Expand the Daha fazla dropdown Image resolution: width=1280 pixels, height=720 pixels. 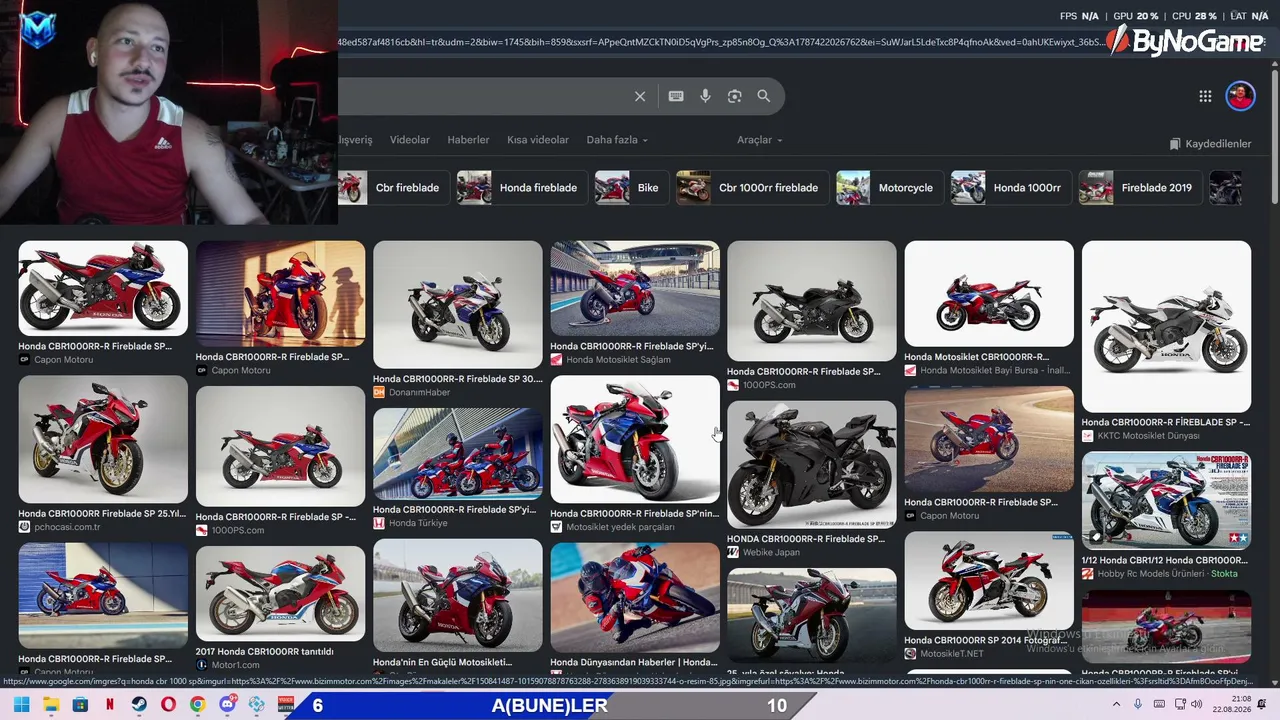(617, 140)
